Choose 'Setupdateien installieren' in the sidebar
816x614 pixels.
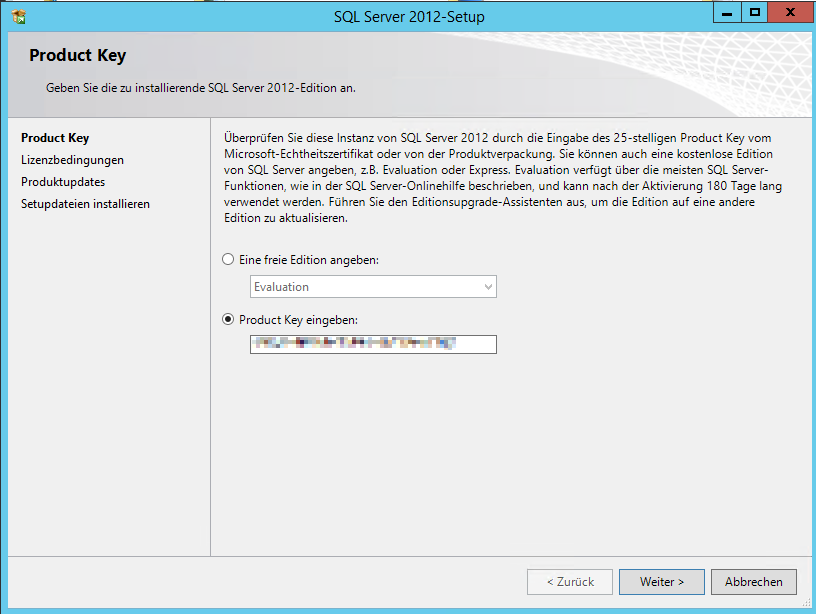tap(85, 204)
